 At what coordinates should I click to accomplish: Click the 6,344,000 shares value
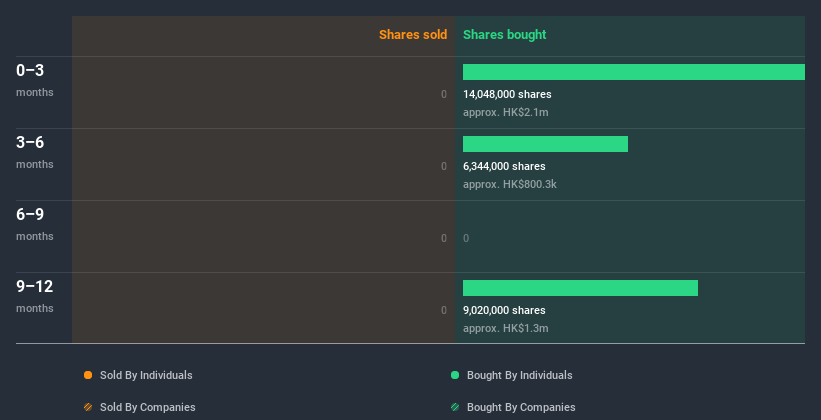pos(504,166)
